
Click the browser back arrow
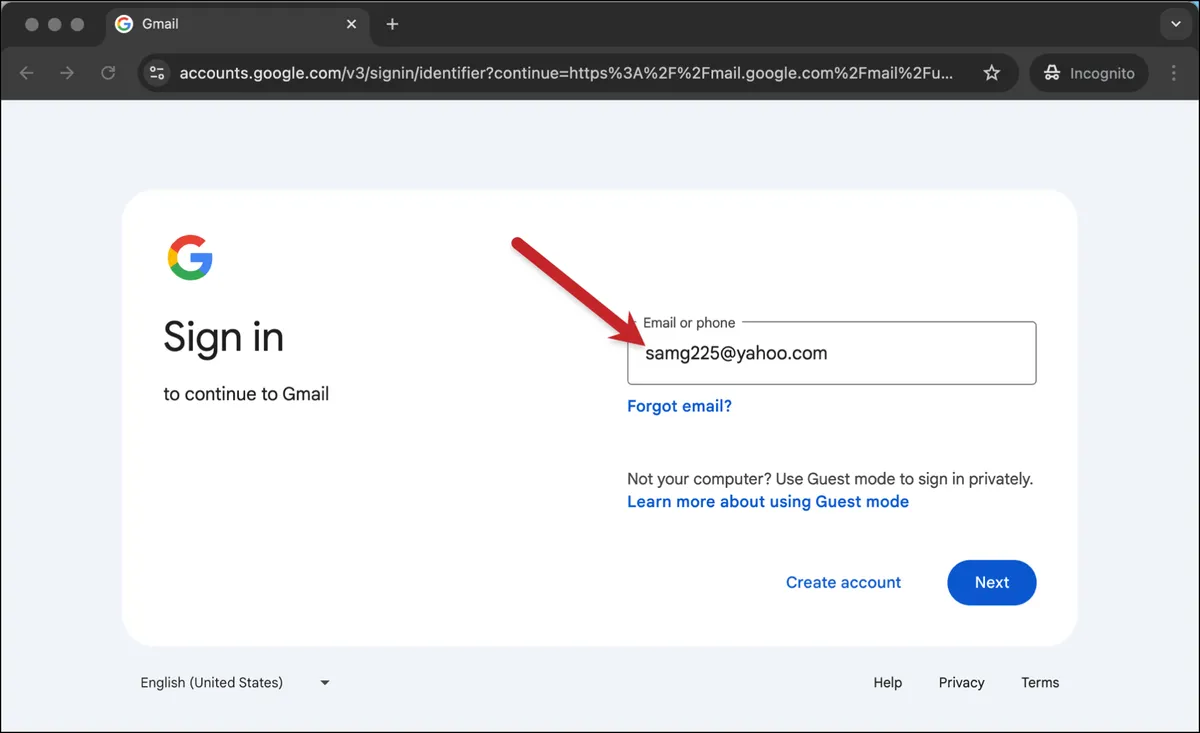tap(27, 73)
